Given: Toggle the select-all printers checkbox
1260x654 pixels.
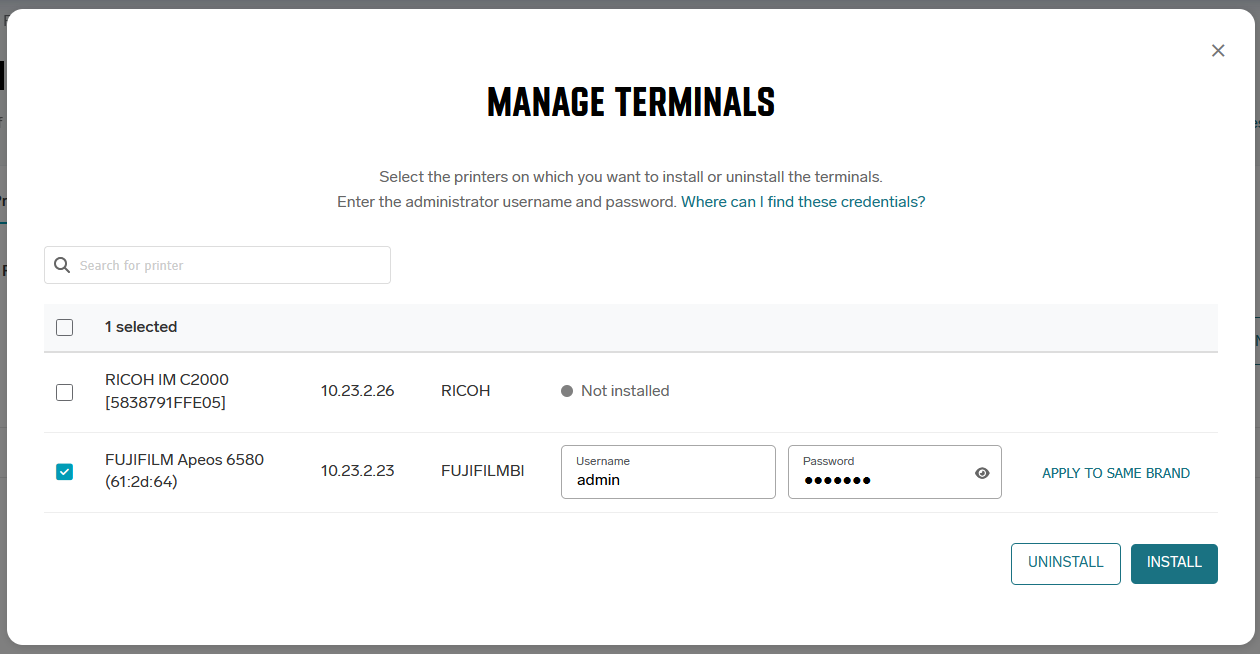Looking at the screenshot, I should (65, 327).
